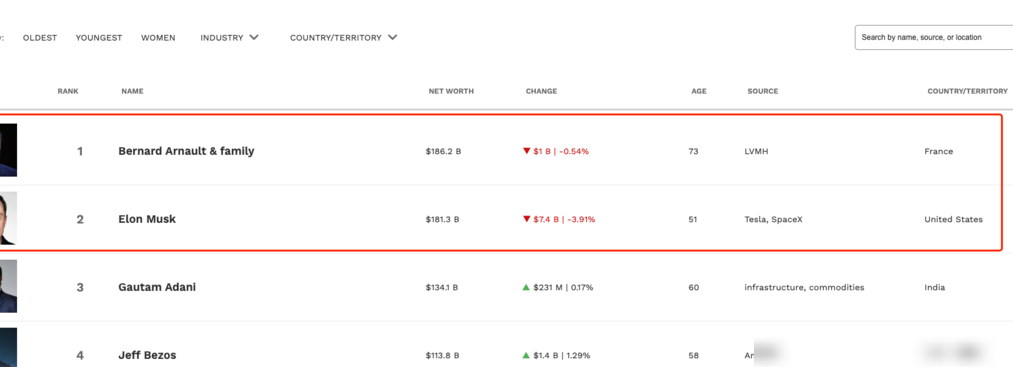The height and width of the screenshot is (367, 1013).
Task: Click the green up arrow in Adani's change
Action: tap(527, 287)
